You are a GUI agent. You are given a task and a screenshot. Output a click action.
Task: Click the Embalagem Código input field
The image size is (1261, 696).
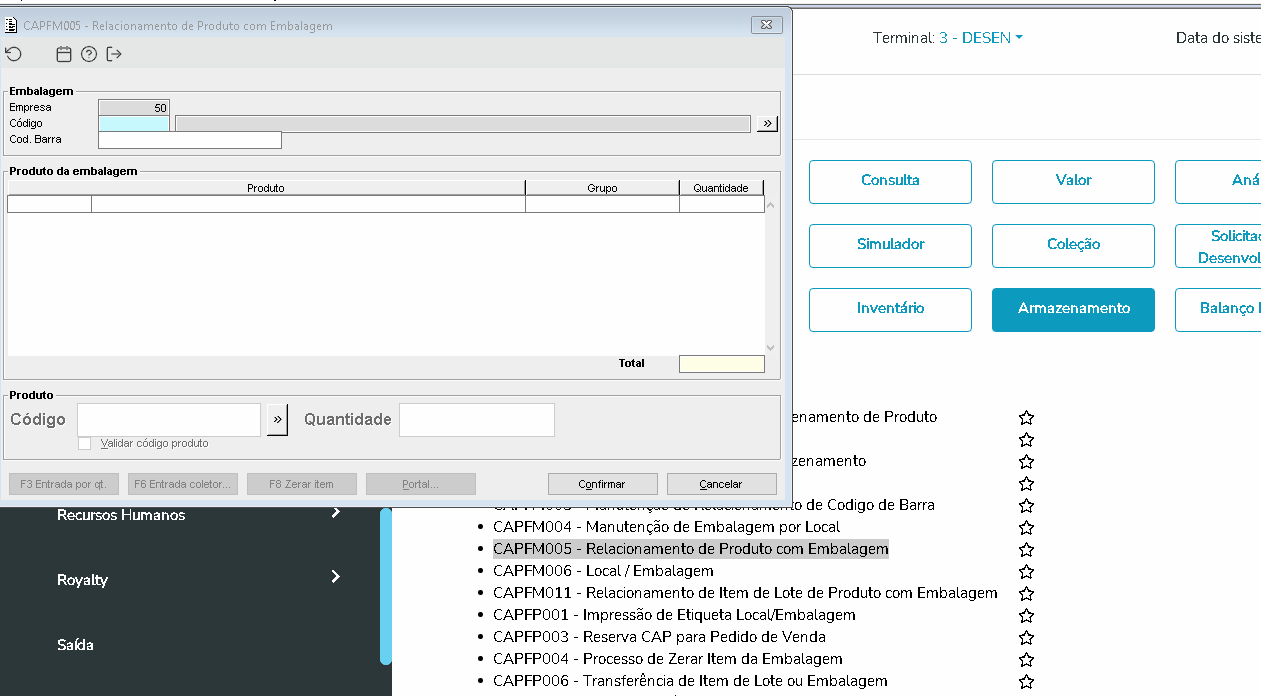(x=134, y=123)
